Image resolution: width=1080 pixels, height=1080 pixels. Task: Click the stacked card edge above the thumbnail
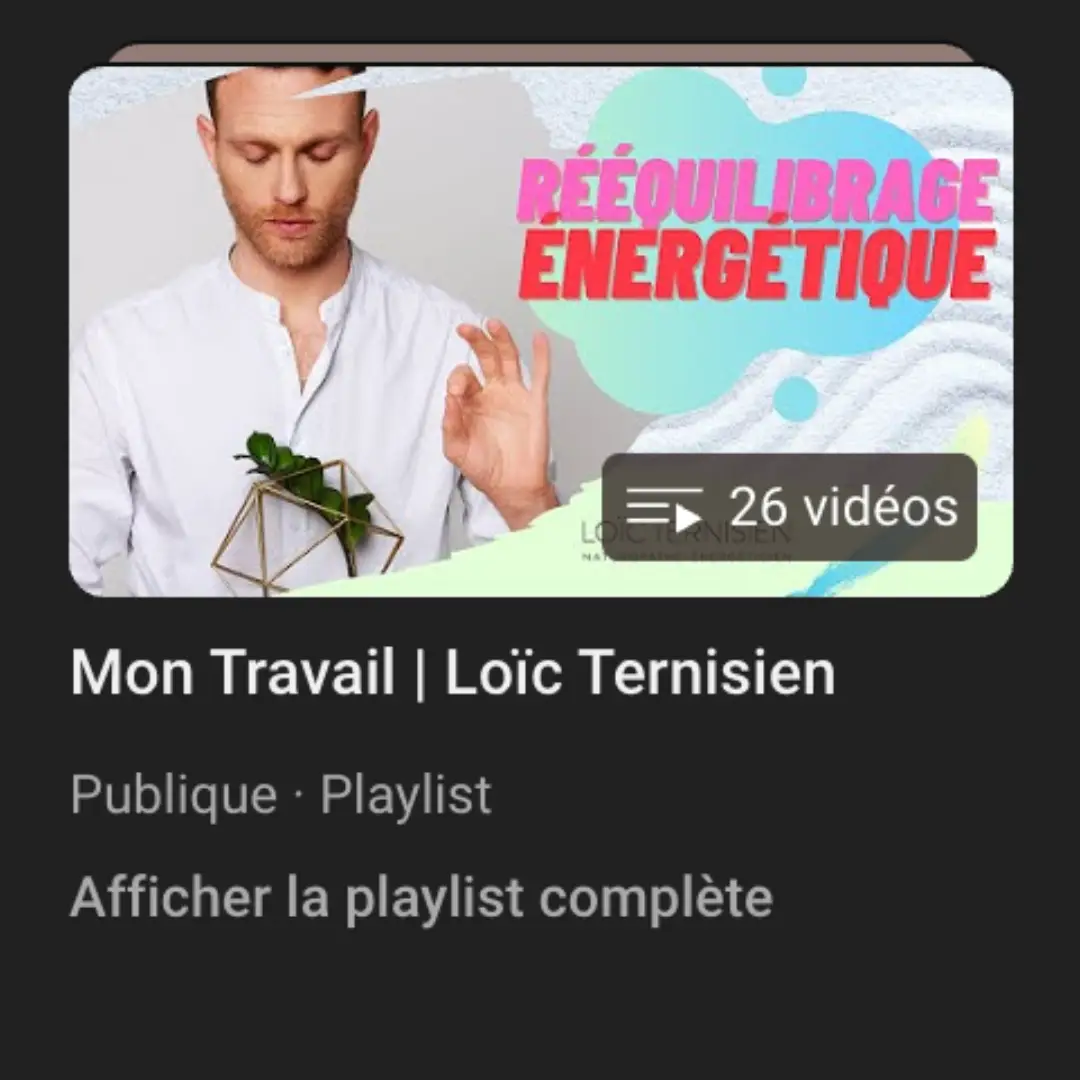pyautogui.click(x=541, y=53)
